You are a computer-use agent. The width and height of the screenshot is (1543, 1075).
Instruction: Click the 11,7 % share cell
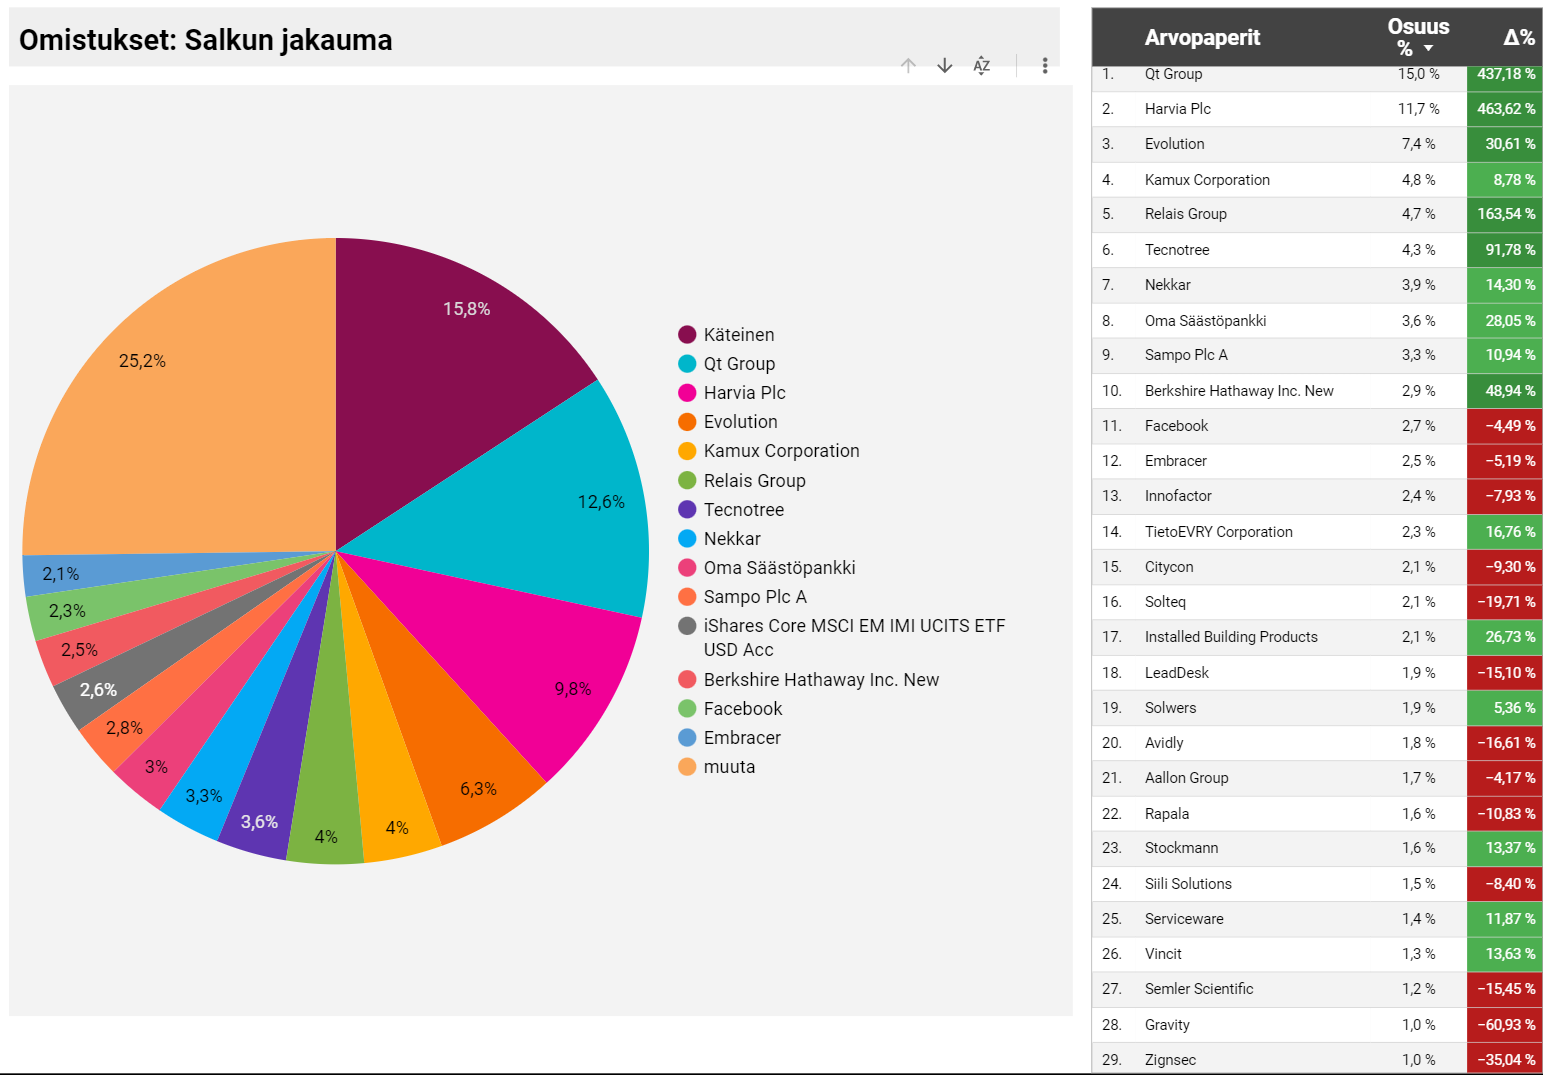click(1418, 109)
